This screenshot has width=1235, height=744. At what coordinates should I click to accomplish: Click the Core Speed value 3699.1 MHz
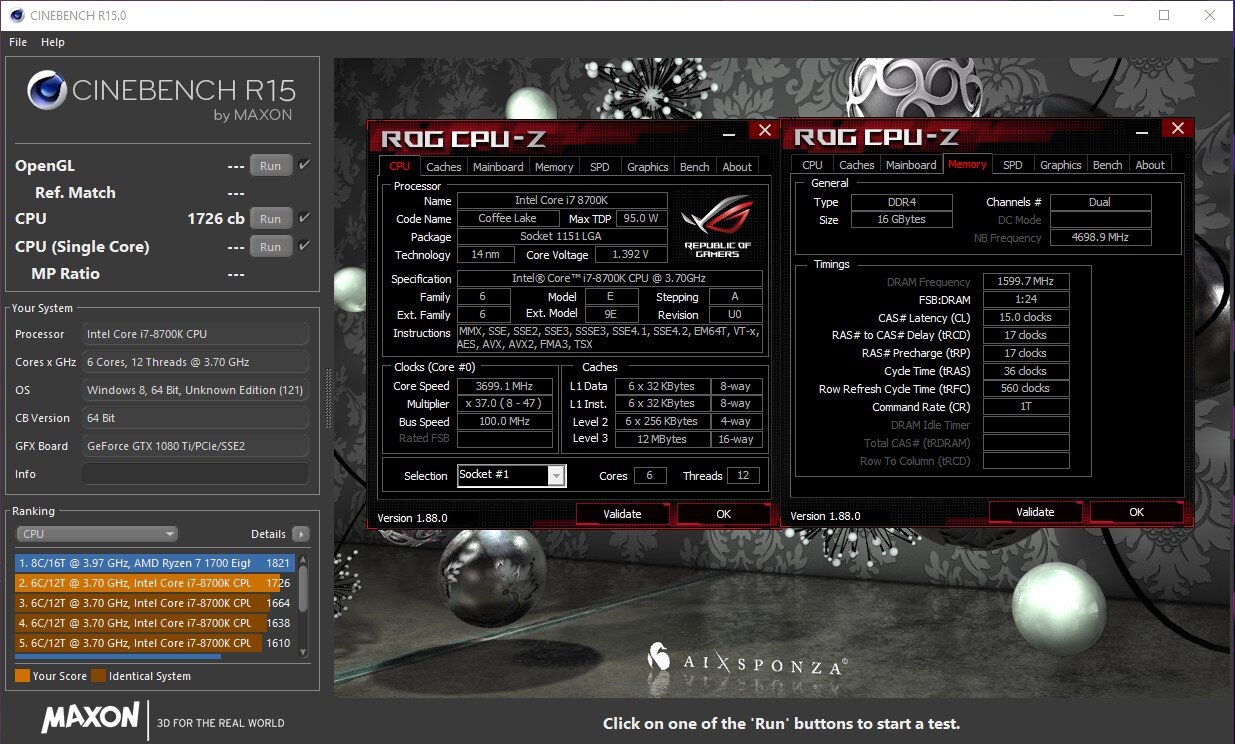pos(505,386)
